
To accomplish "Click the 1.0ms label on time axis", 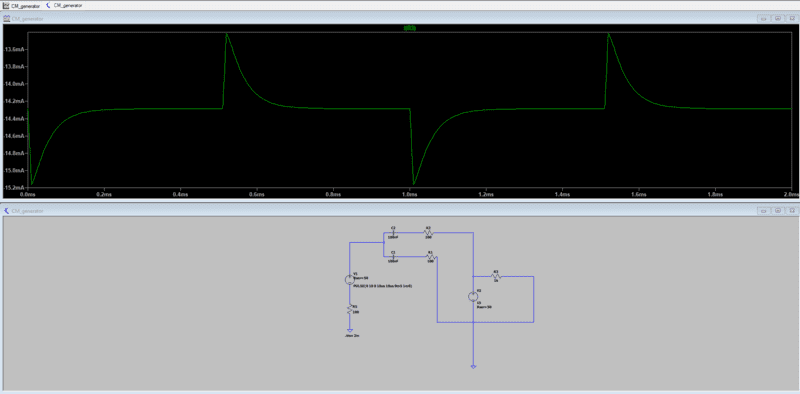I will click(x=409, y=194).
